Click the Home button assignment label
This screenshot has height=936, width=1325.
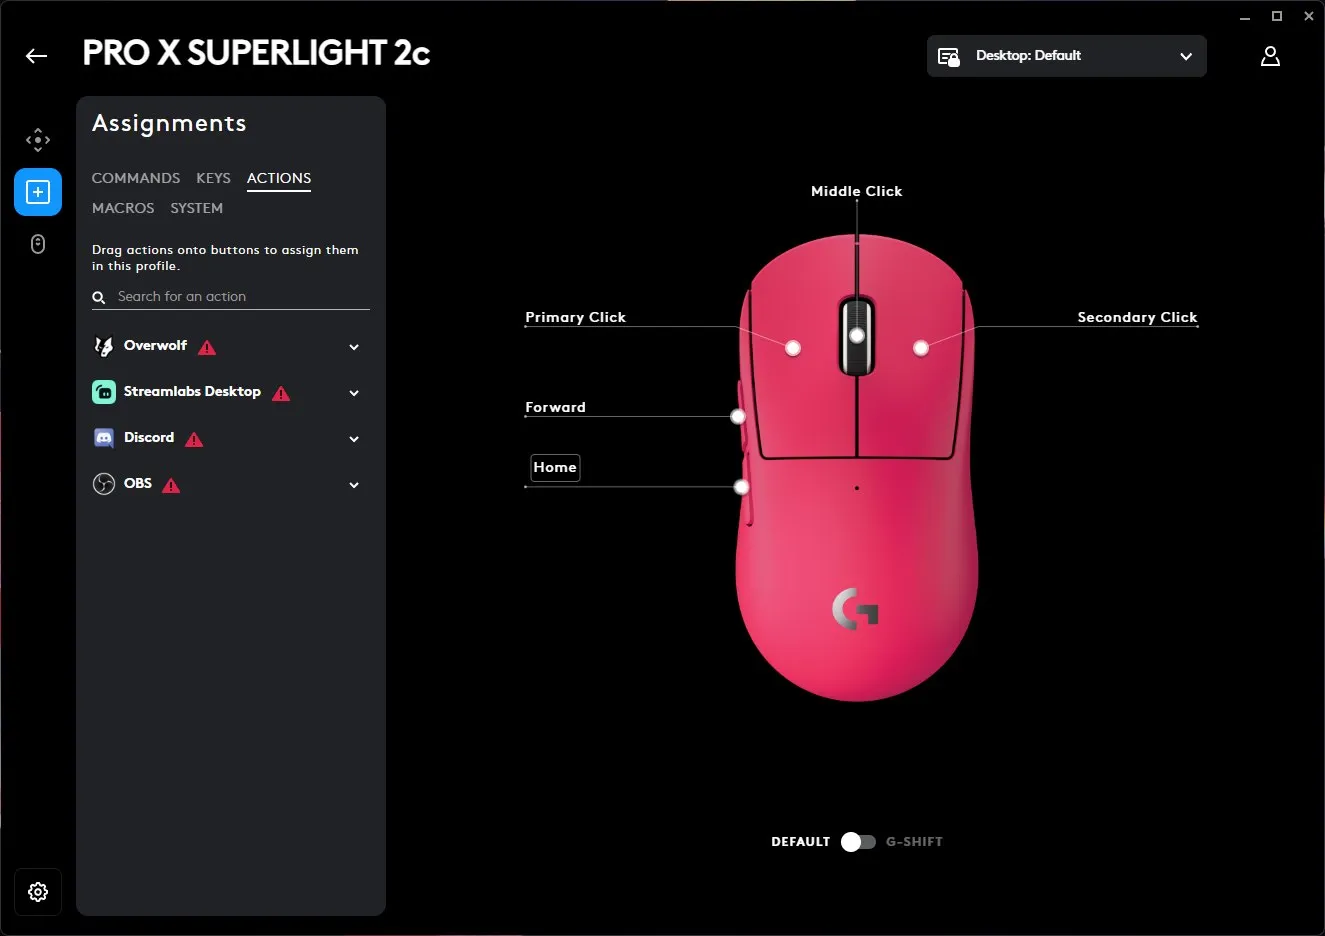(555, 467)
